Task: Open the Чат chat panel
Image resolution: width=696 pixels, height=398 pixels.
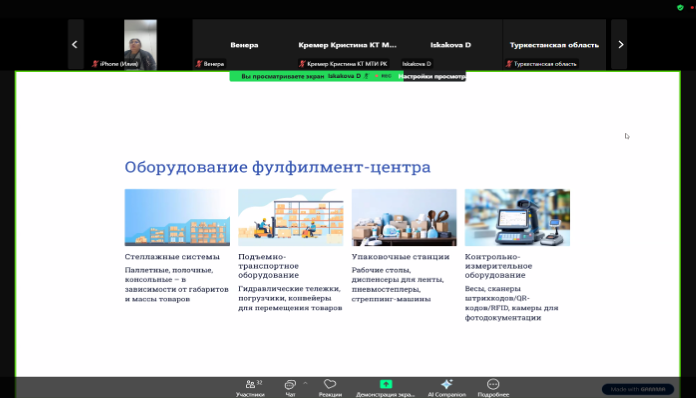Action: pyautogui.click(x=290, y=388)
